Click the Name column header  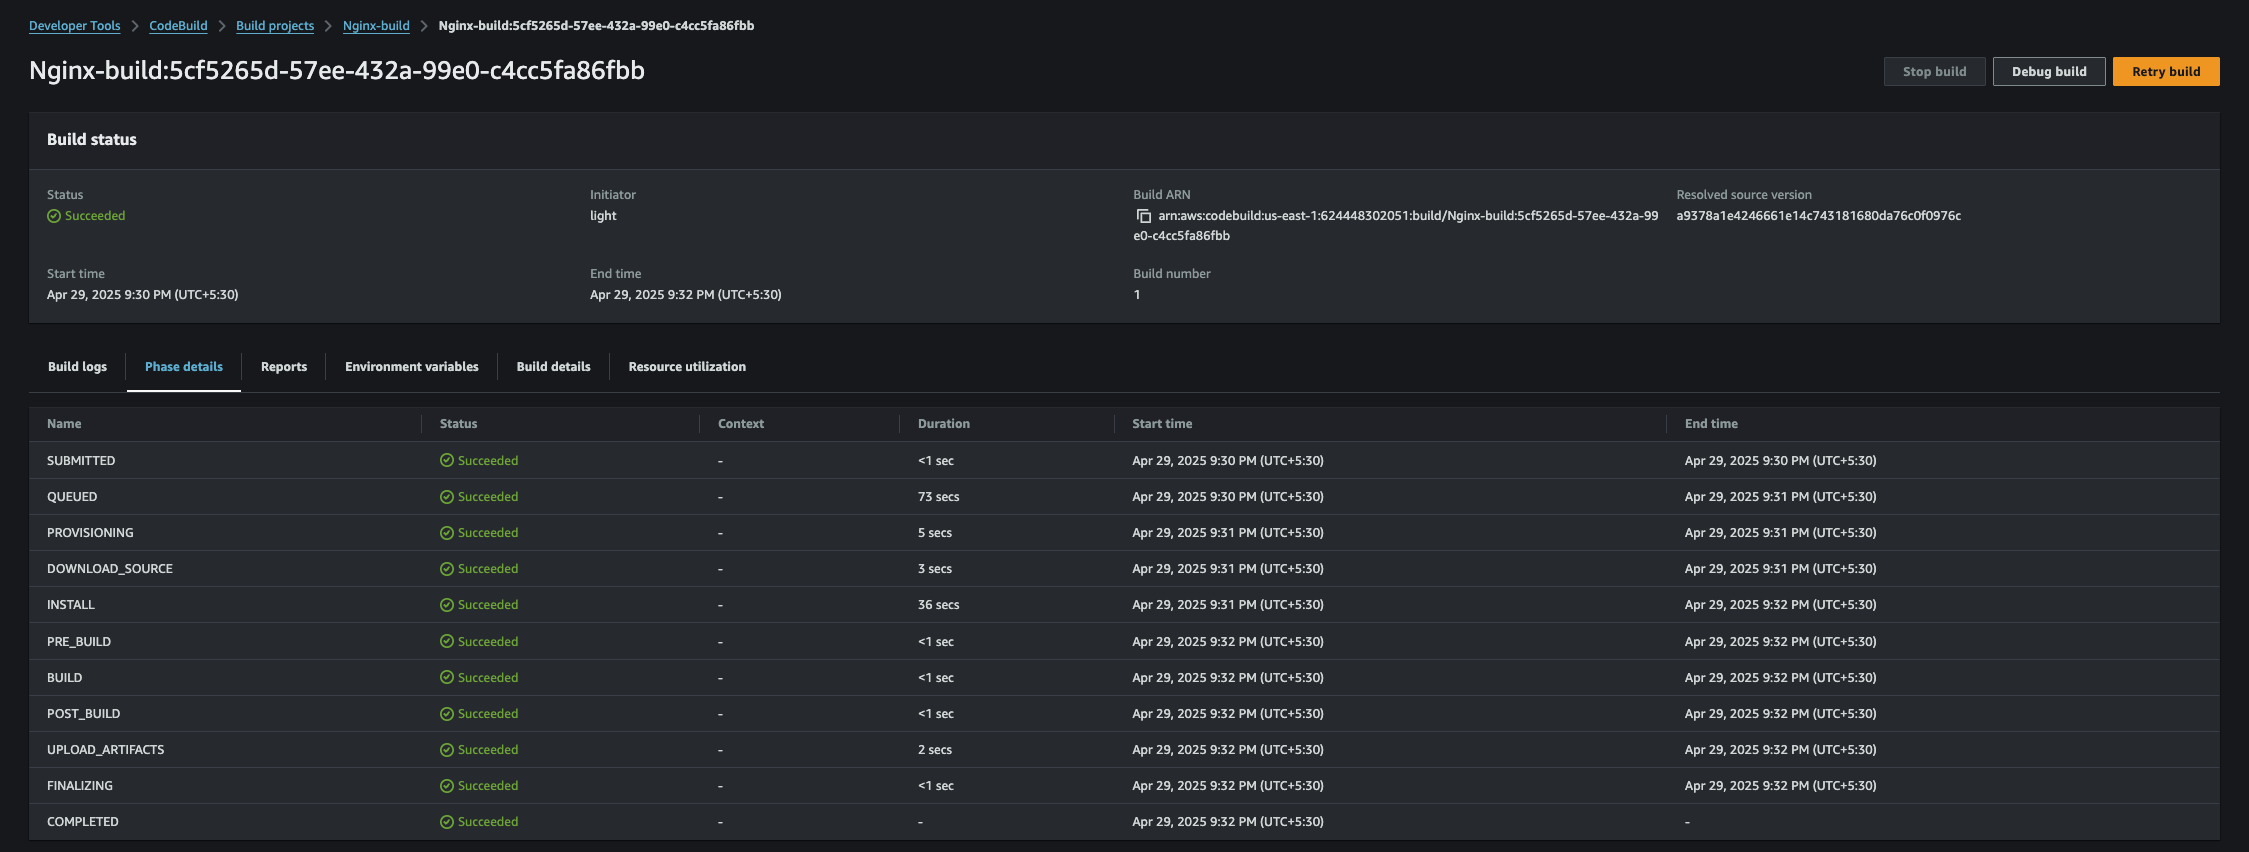coord(64,424)
